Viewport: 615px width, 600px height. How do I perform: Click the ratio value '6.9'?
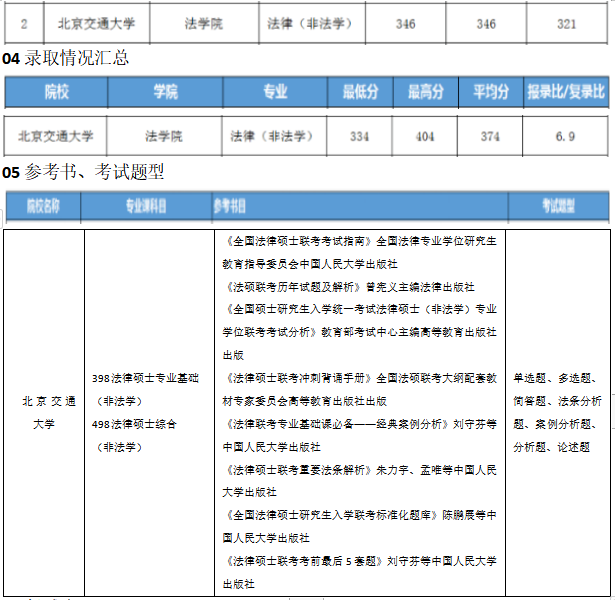click(x=565, y=136)
